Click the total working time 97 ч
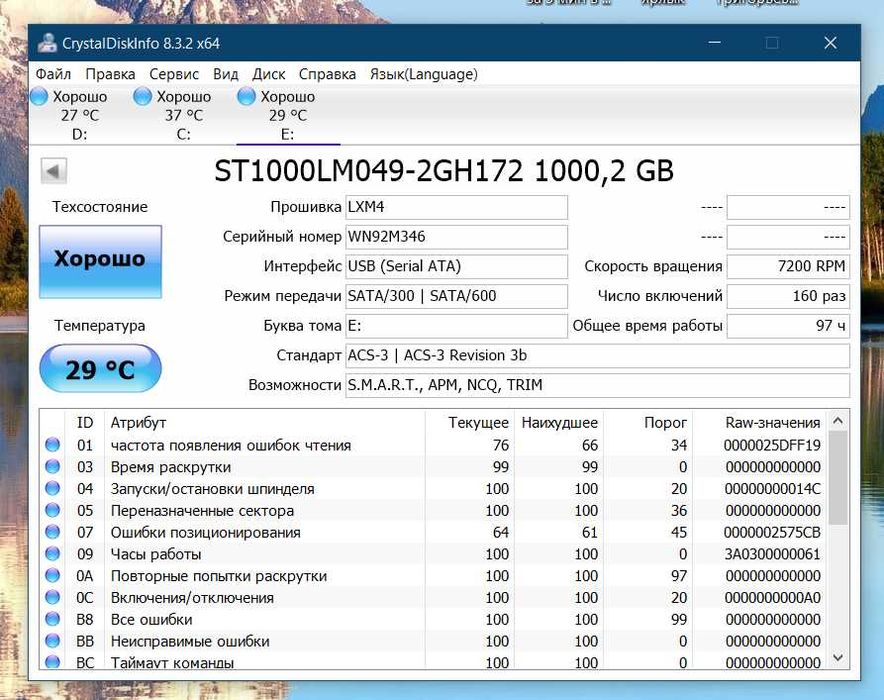The image size is (884, 700). 788,326
